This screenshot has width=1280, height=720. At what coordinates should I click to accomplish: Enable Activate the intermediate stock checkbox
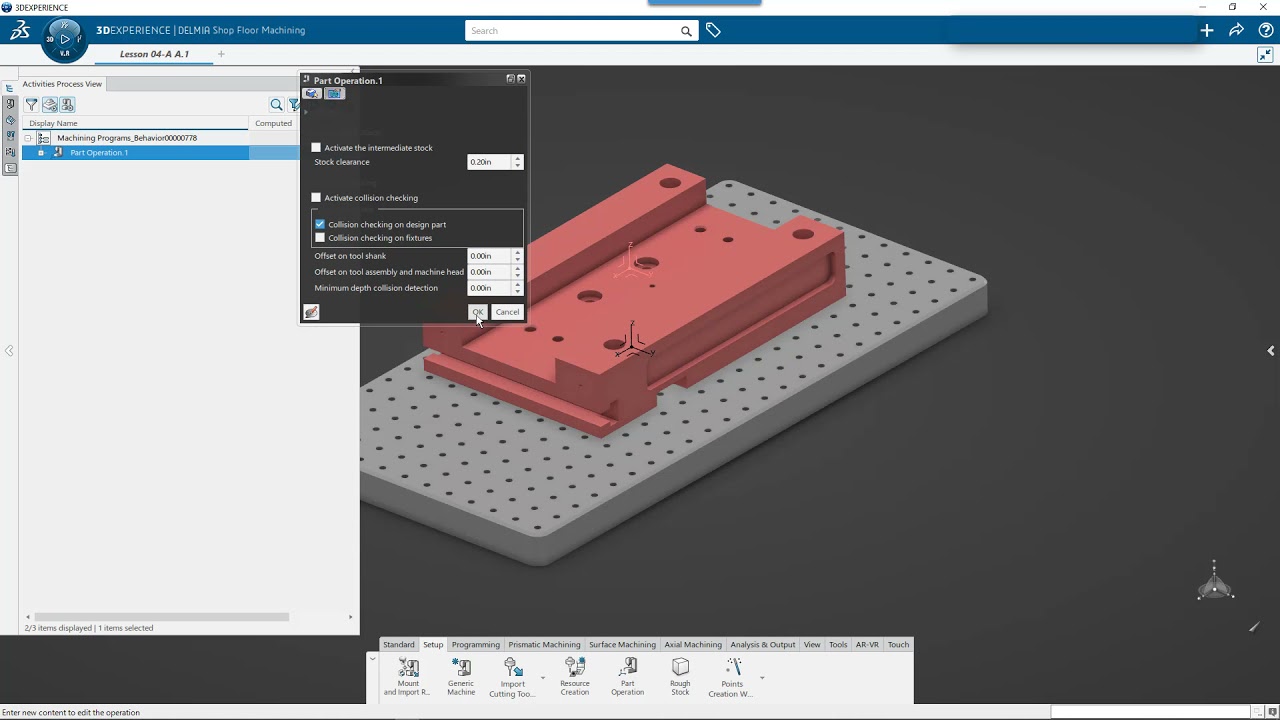tap(316, 148)
